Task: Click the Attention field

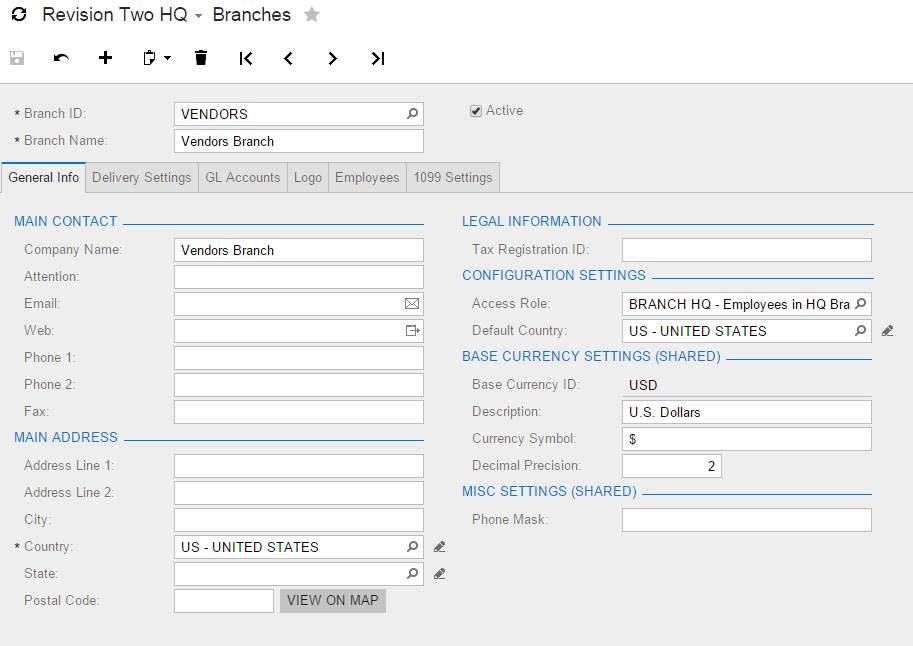Action: point(299,277)
